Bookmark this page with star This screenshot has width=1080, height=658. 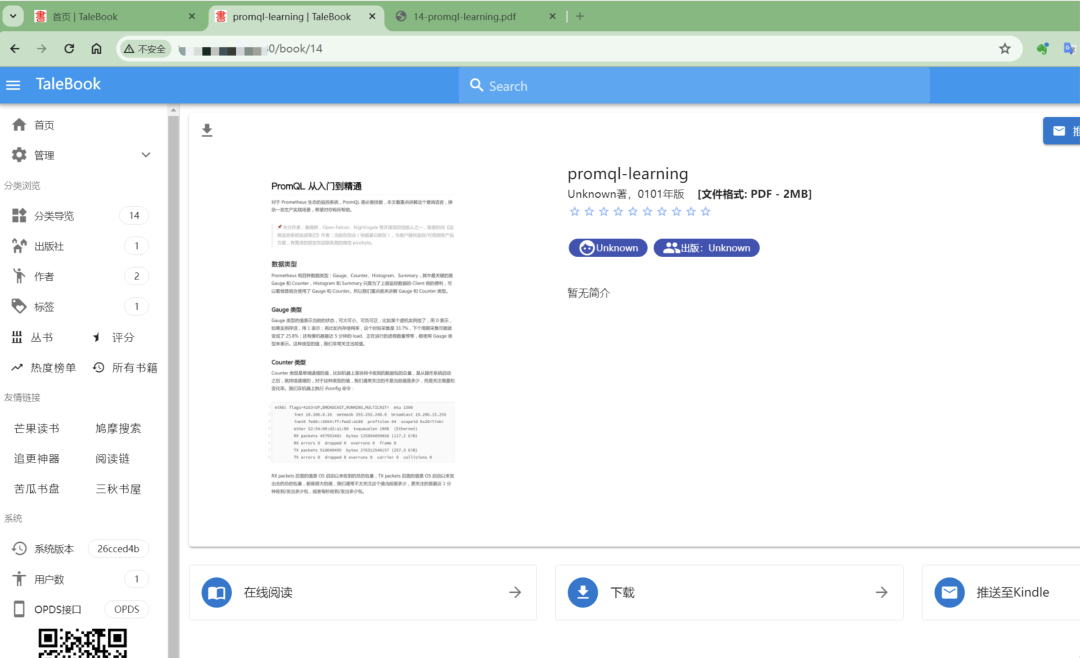(1005, 49)
